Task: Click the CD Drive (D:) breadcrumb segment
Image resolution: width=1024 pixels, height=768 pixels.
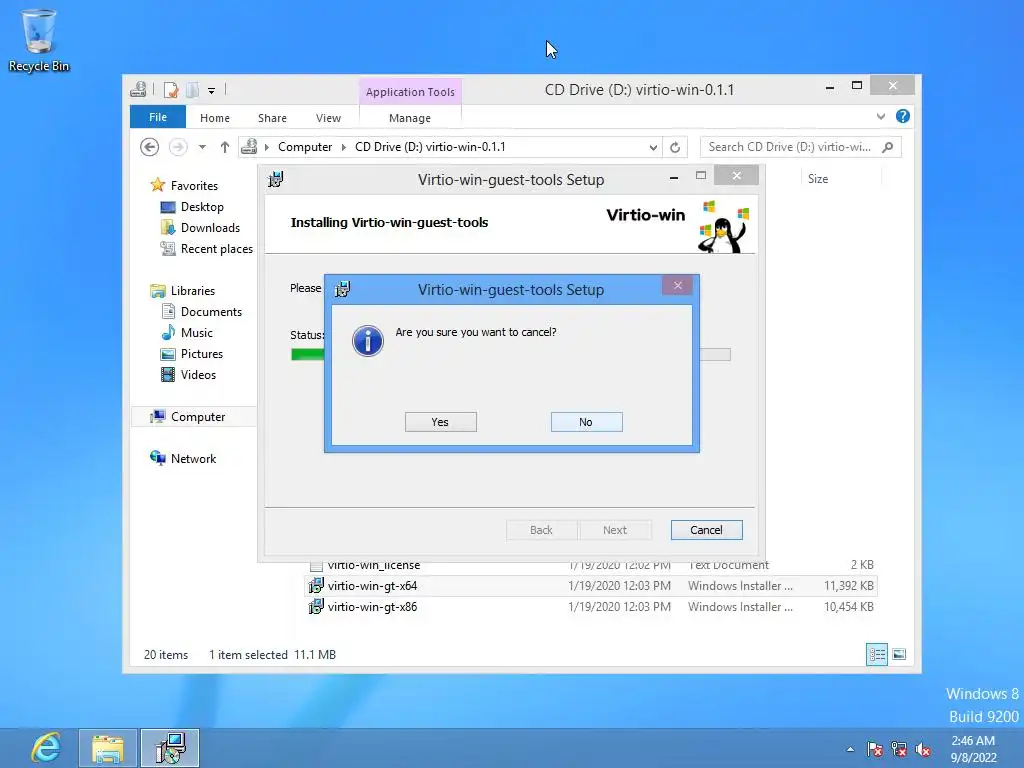Action: tap(430, 147)
